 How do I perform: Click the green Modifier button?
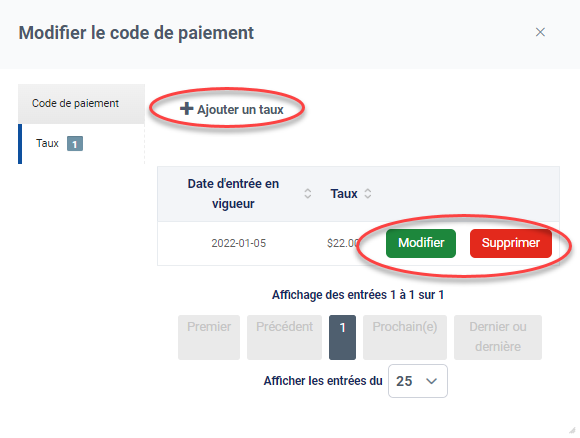click(421, 243)
